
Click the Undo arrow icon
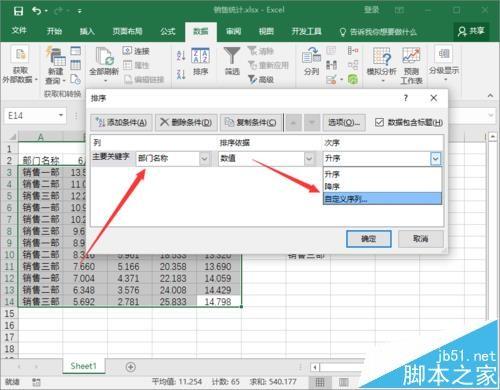pos(36,11)
